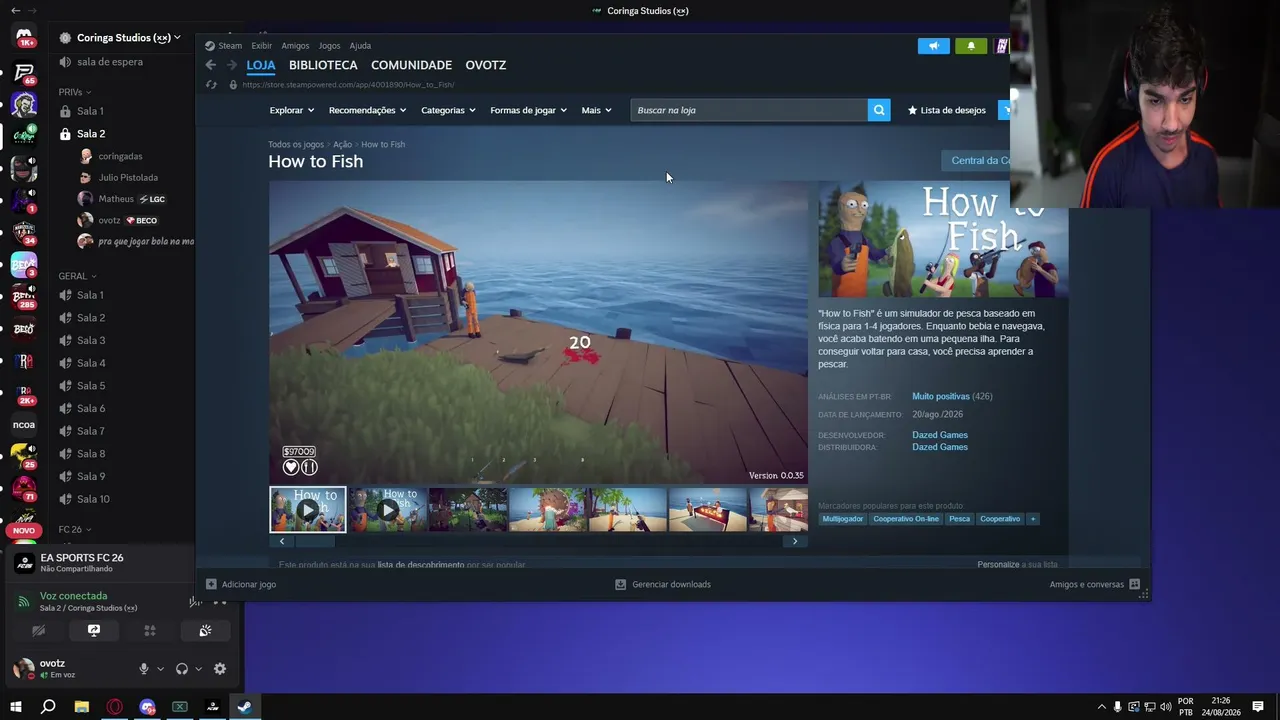The width and height of the screenshot is (1280, 720).
Task: Click Cooperativo On-line tag
Action: 906,519
